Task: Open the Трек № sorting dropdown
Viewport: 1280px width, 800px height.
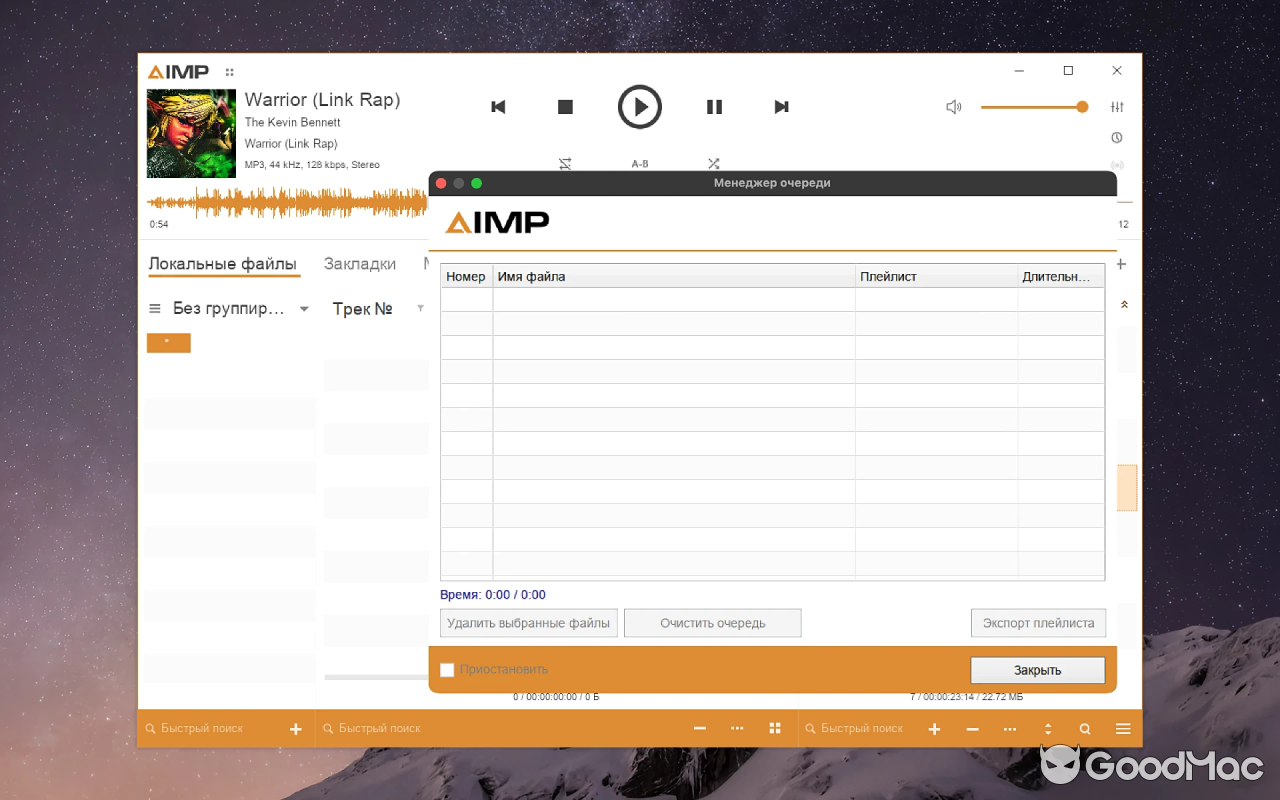Action: pos(362,308)
